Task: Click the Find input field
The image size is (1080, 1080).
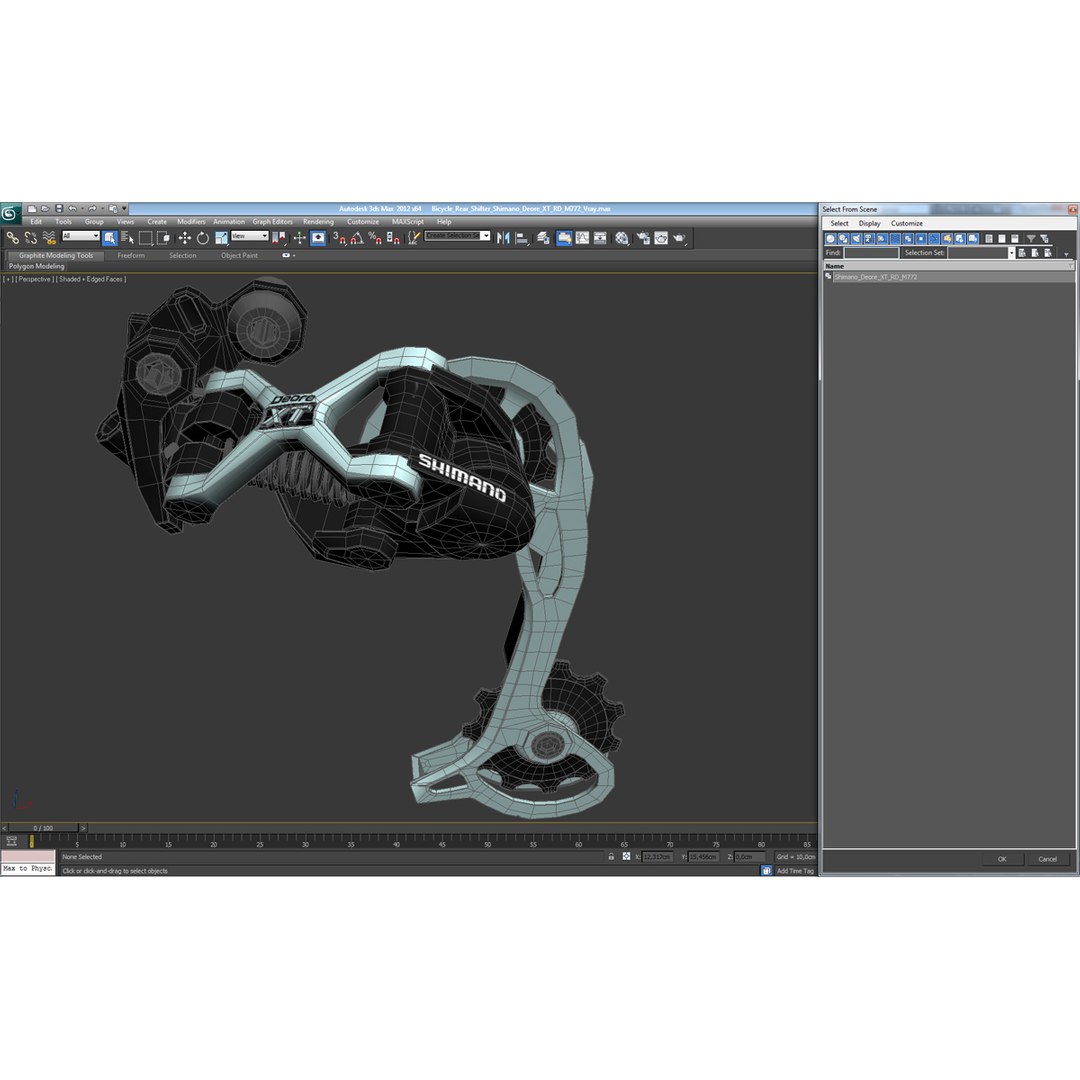Action: (871, 253)
